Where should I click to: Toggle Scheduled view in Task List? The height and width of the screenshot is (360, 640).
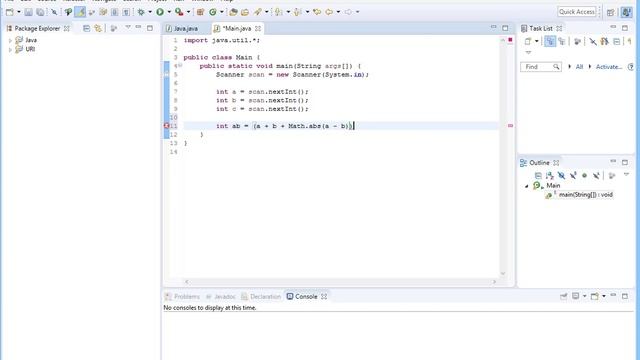[x=562, y=41]
